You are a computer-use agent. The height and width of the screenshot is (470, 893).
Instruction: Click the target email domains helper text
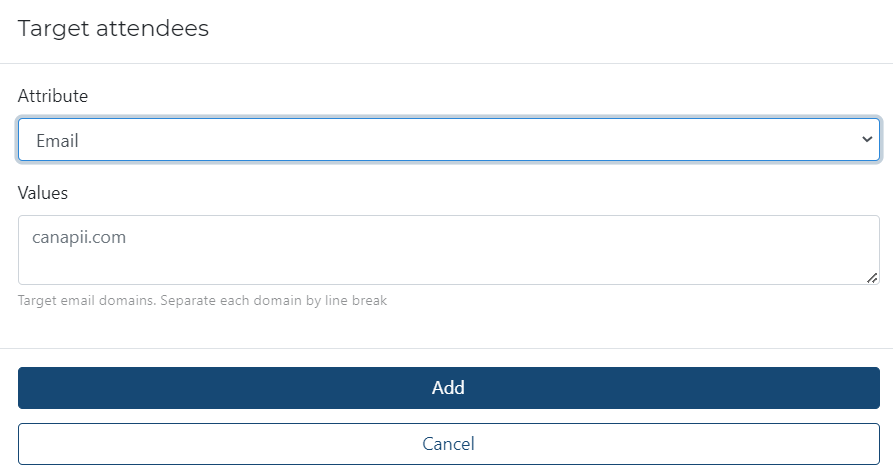(202, 300)
